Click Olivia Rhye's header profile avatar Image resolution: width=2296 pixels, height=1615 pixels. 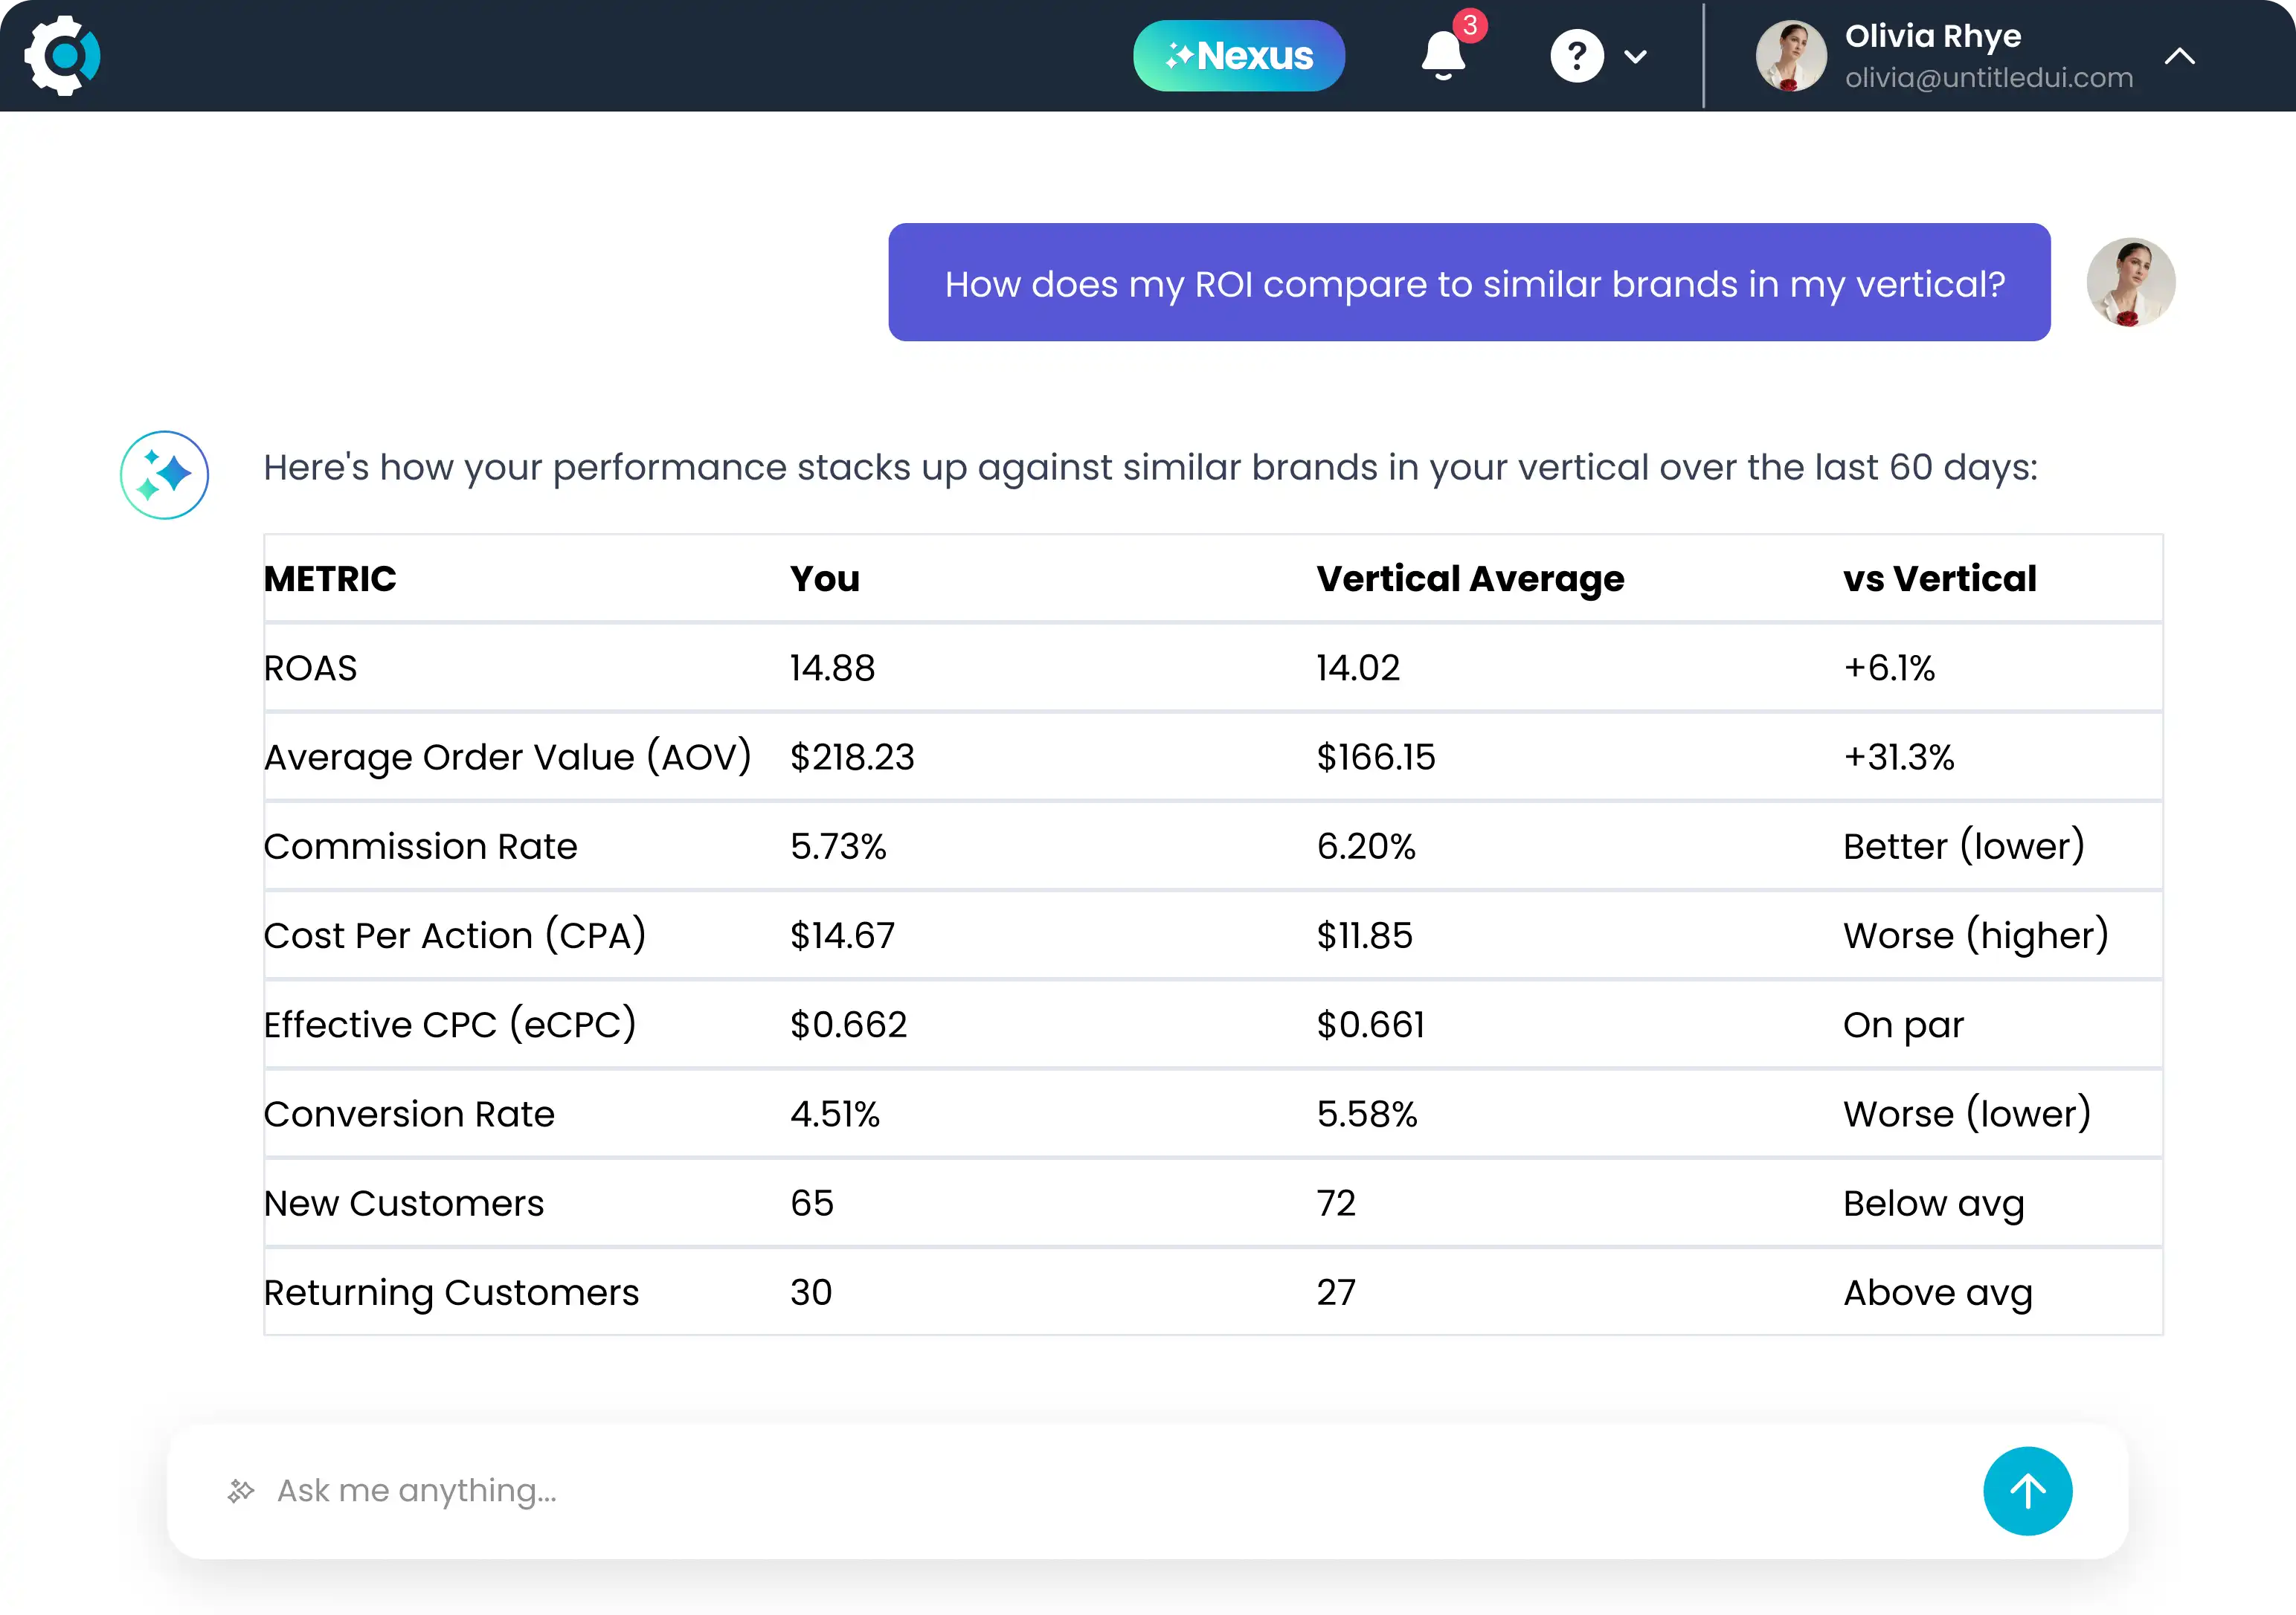[1791, 56]
